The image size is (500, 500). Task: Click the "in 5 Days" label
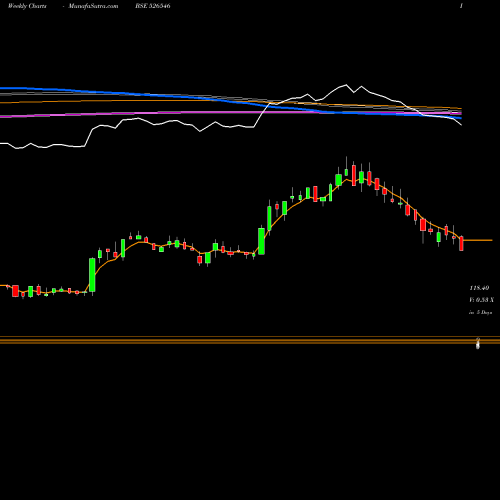click(x=480, y=312)
